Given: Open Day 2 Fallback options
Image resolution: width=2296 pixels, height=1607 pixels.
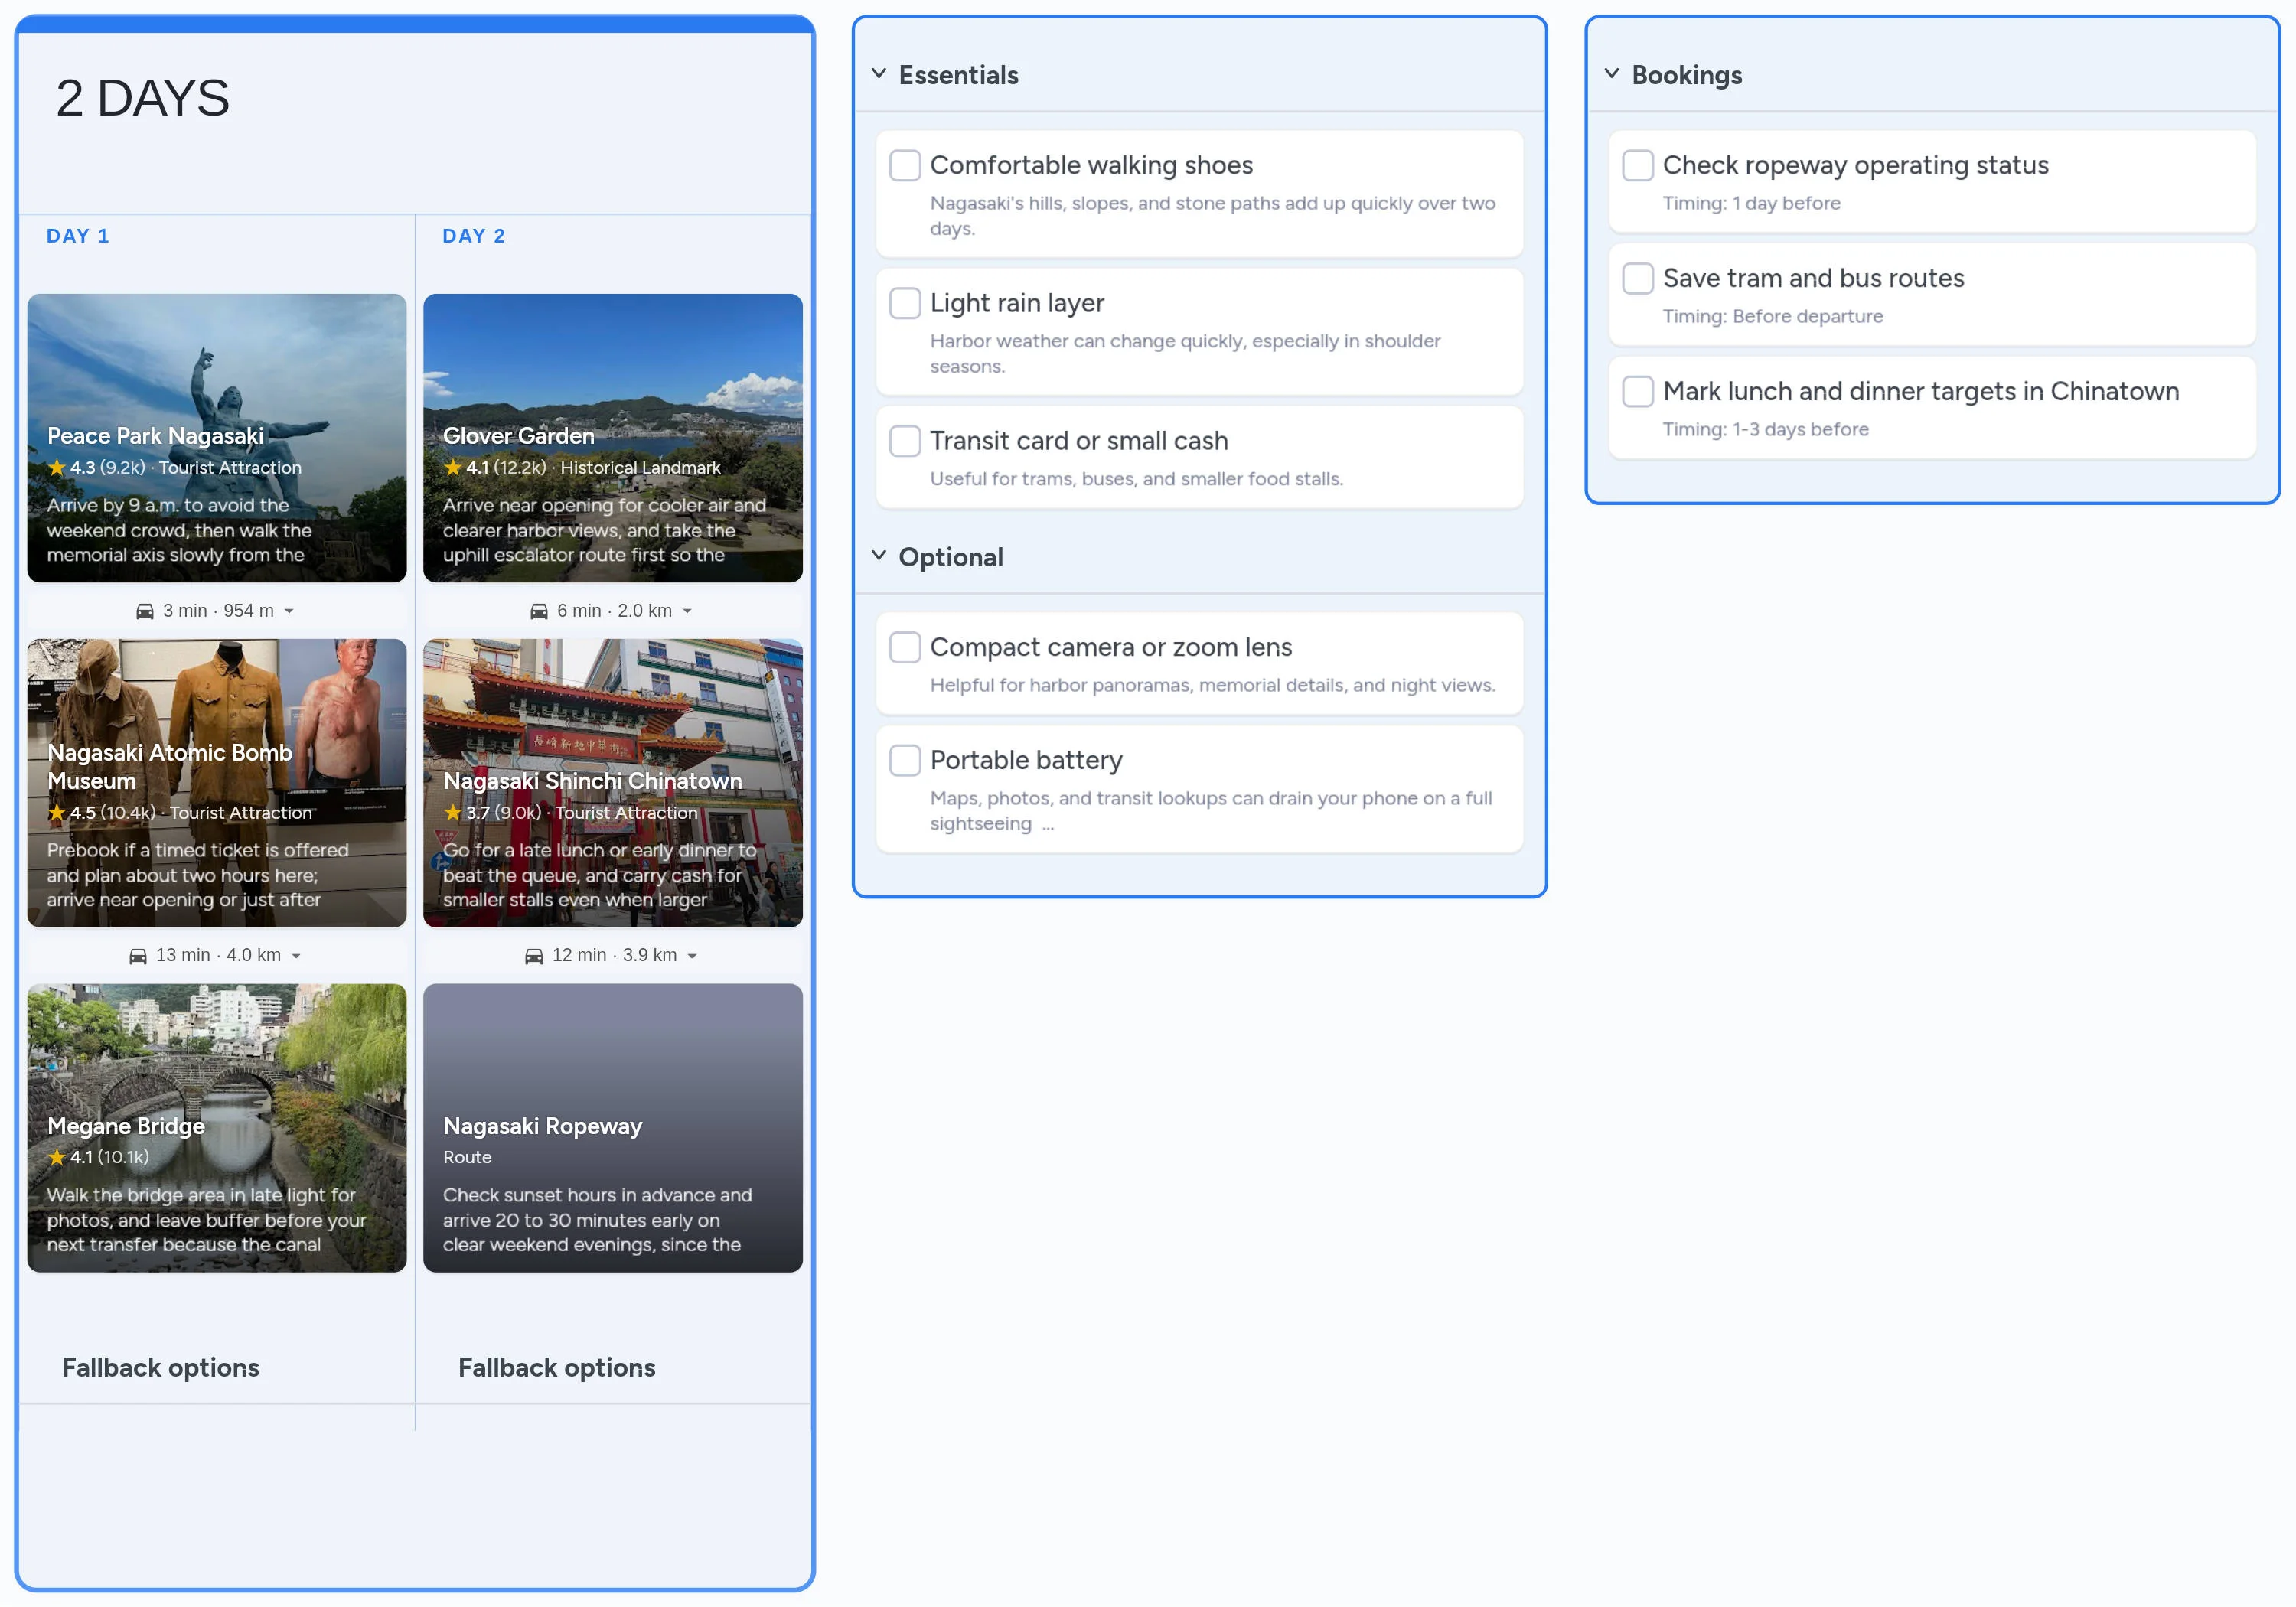Looking at the screenshot, I should click(x=556, y=1367).
